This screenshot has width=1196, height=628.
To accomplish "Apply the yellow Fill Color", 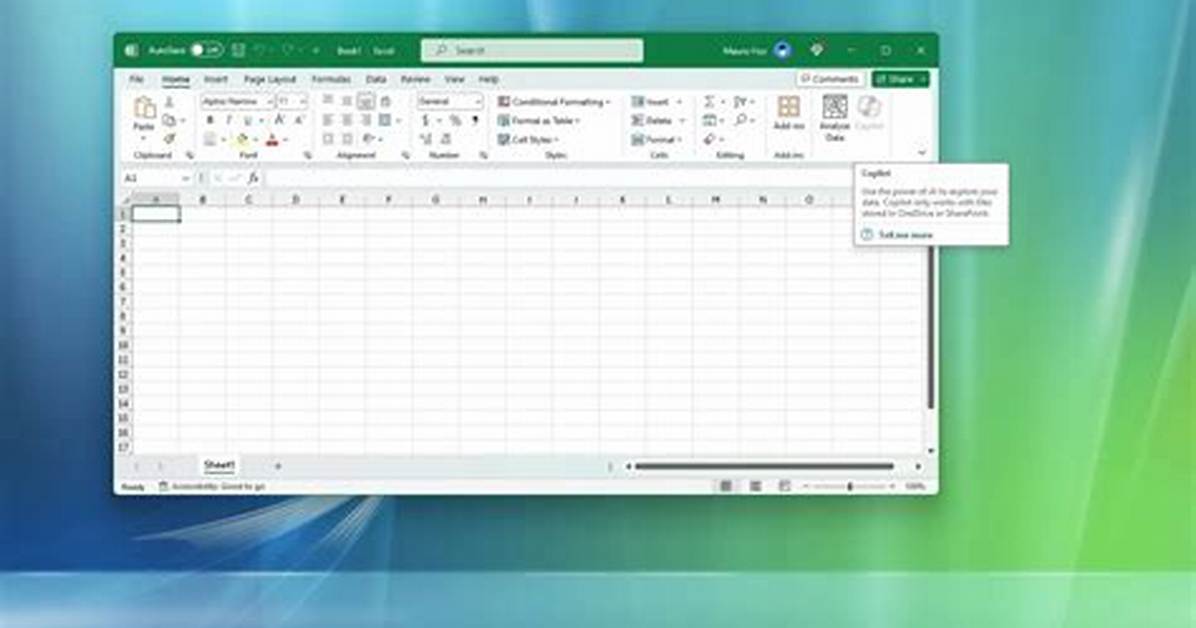I will point(243,140).
